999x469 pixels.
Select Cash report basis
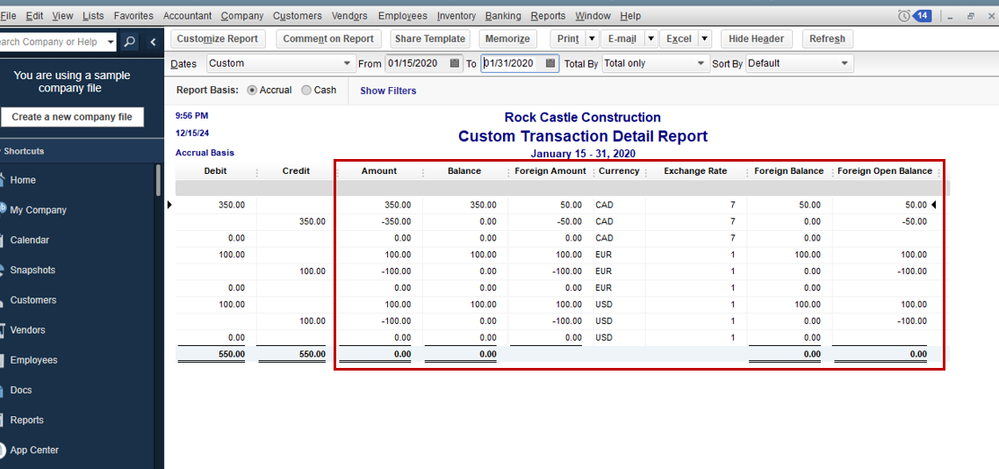pos(306,90)
